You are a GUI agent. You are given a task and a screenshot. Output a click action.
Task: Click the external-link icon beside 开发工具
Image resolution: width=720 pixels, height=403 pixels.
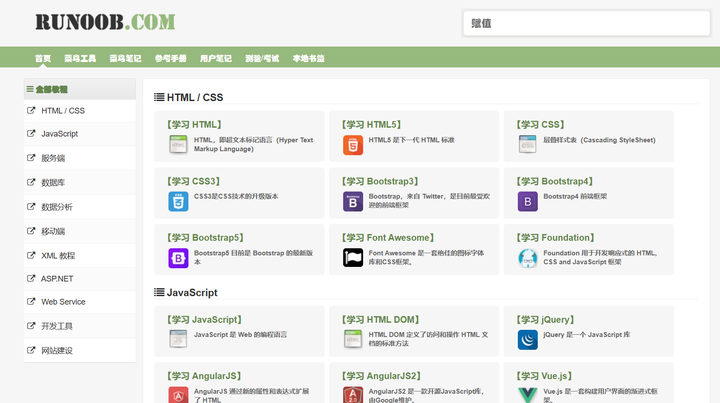point(31,325)
